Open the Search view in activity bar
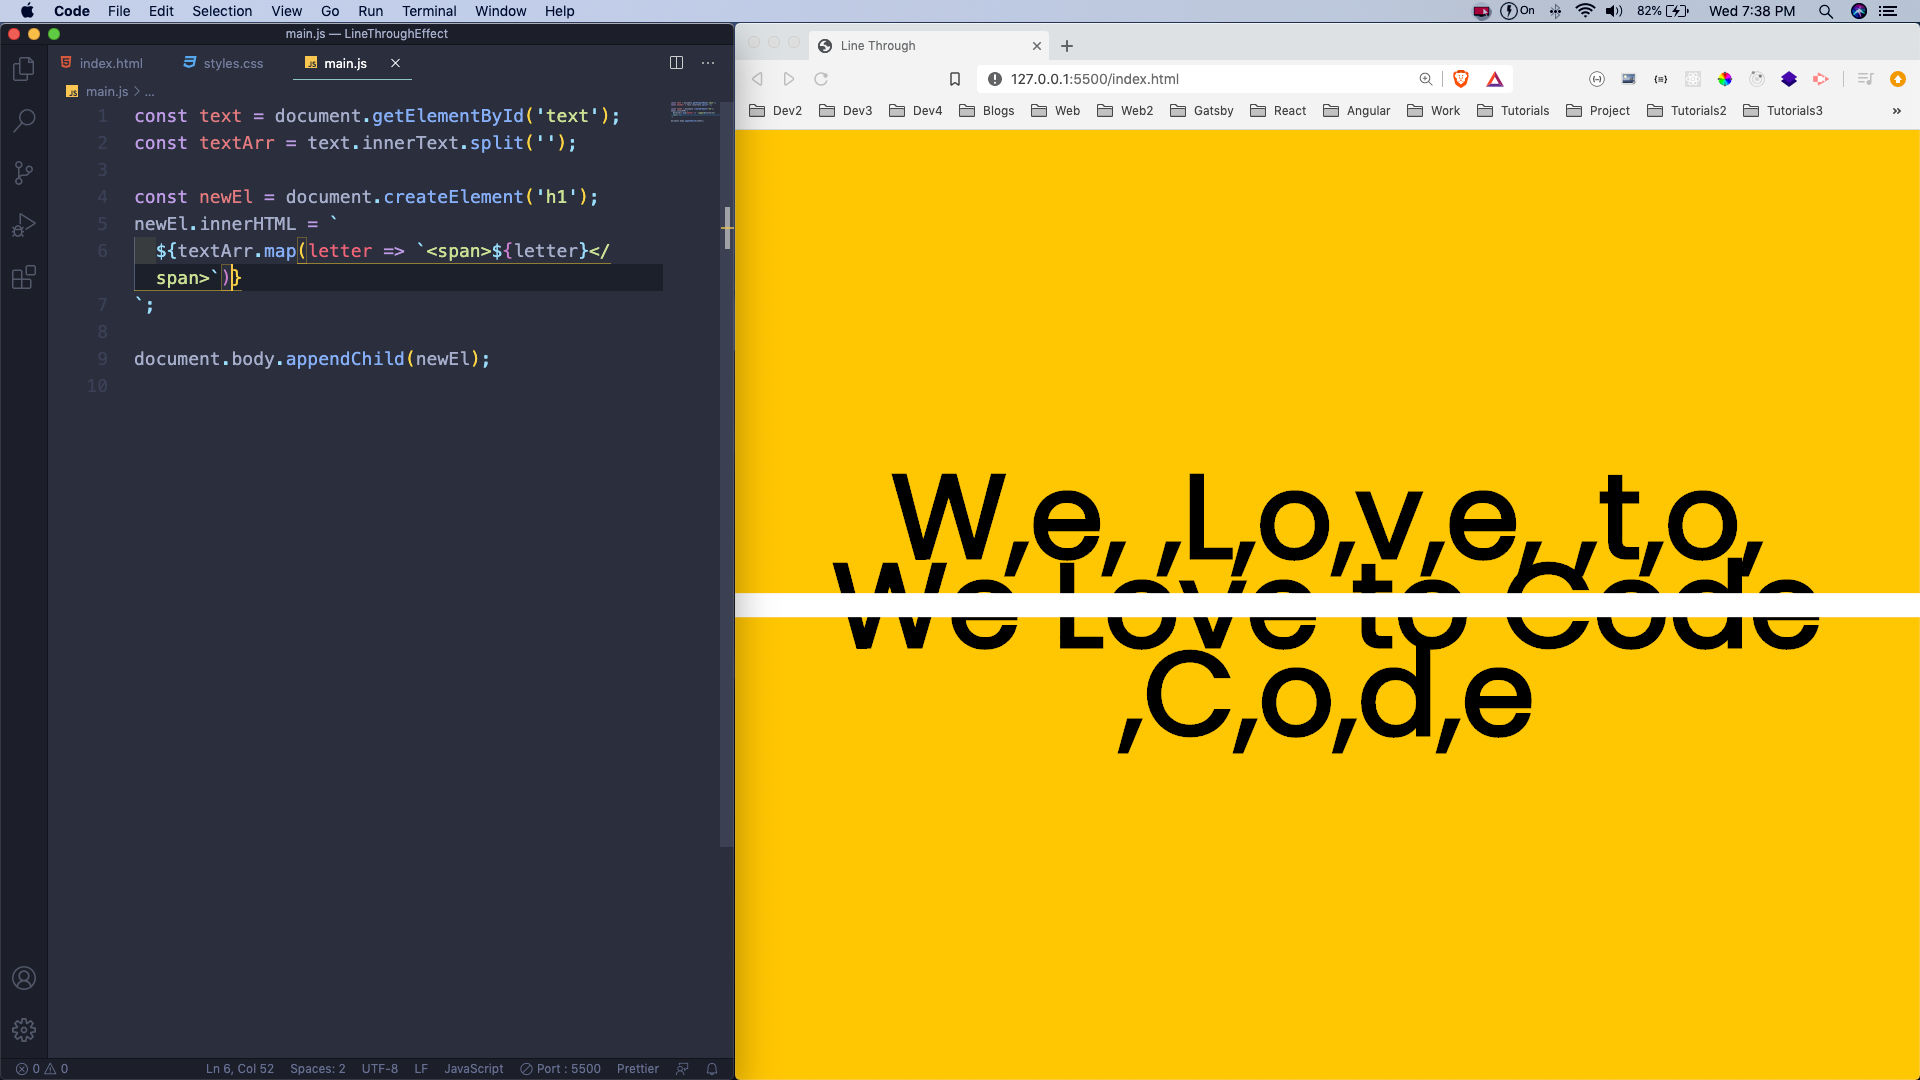The height and width of the screenshot is (1080, 1920). pyautogui.click(x=24, y=121)
